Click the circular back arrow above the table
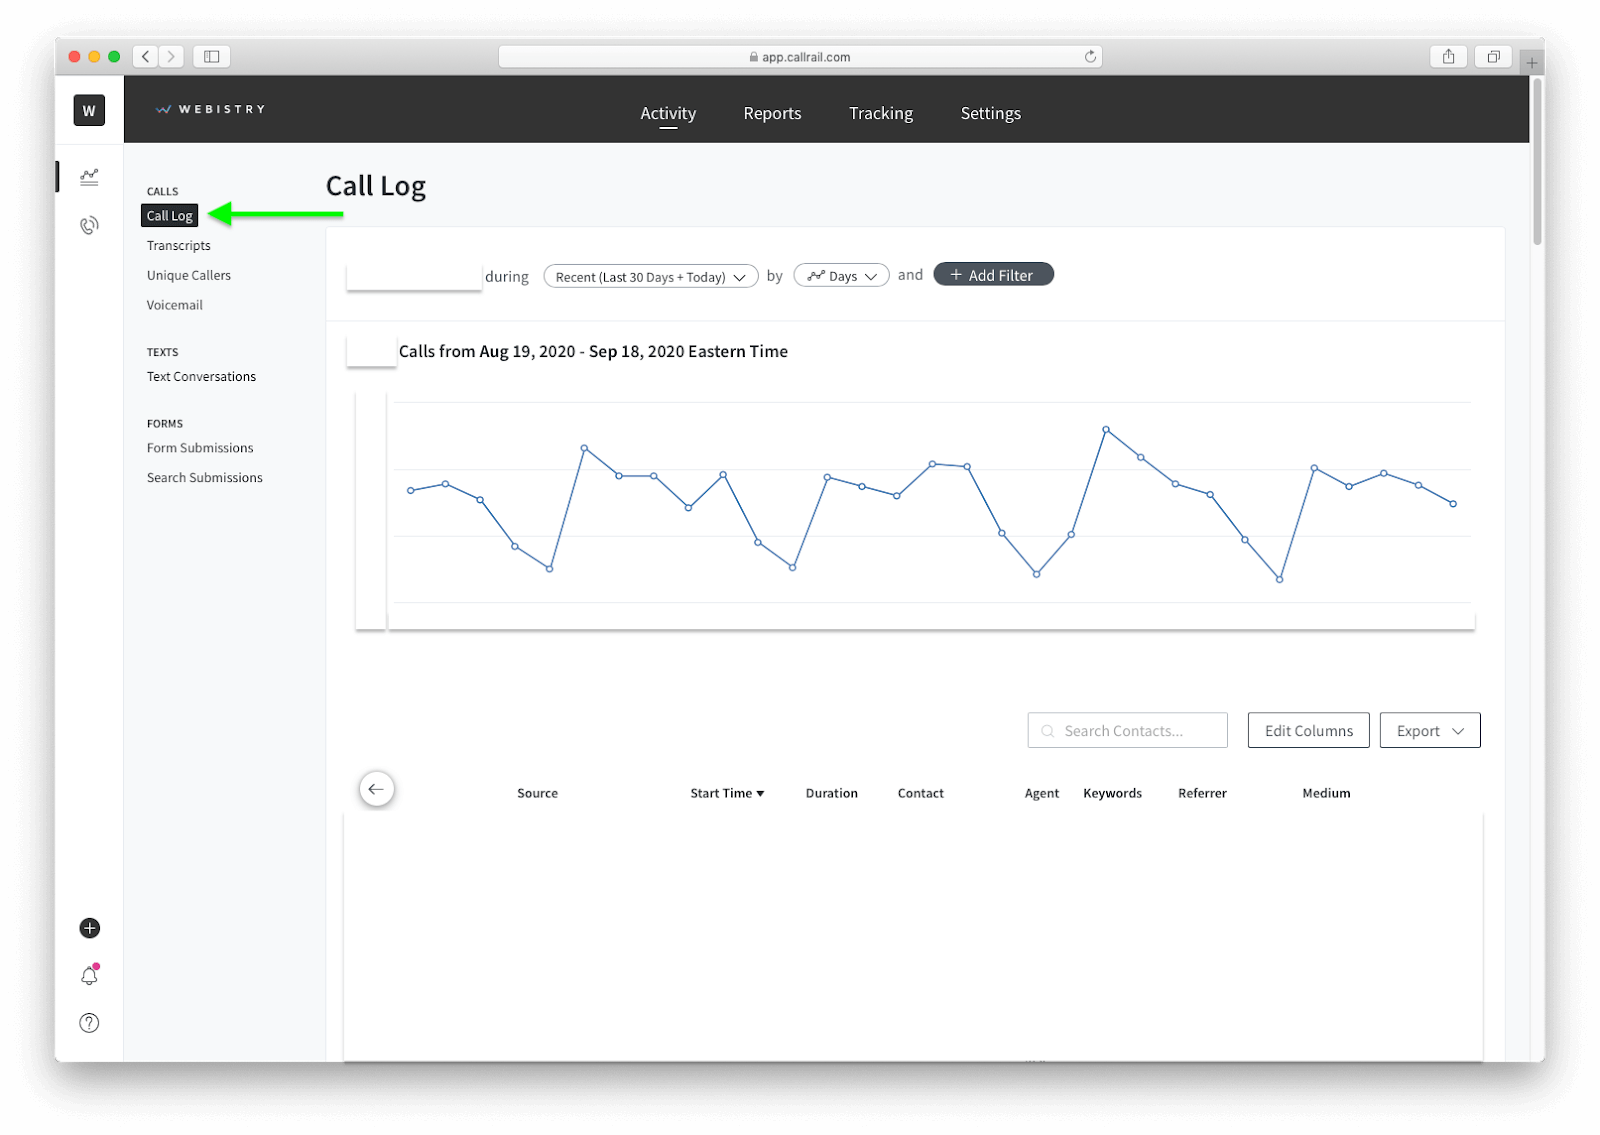Screen dimensions: 1600x1135 377,789
